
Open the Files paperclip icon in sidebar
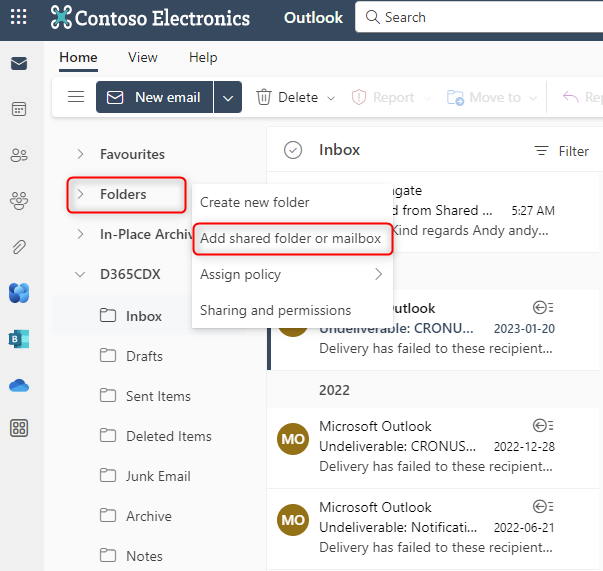(19, 247)
